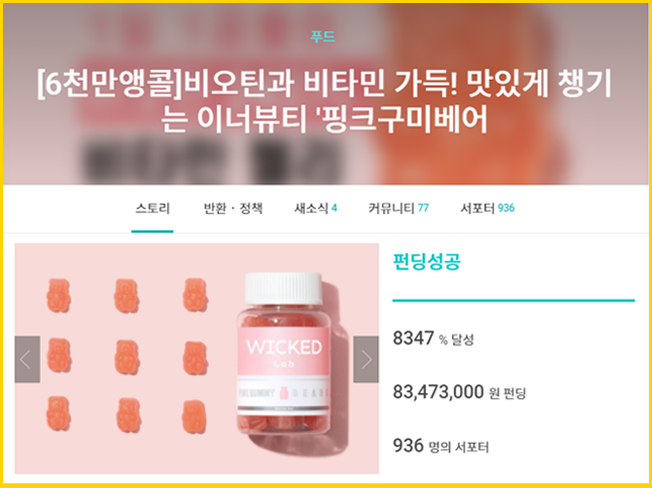This screenshot has height=488, width=652.
Task: Click the 936 명의 서포터 count
Action: tap(441, 446)
